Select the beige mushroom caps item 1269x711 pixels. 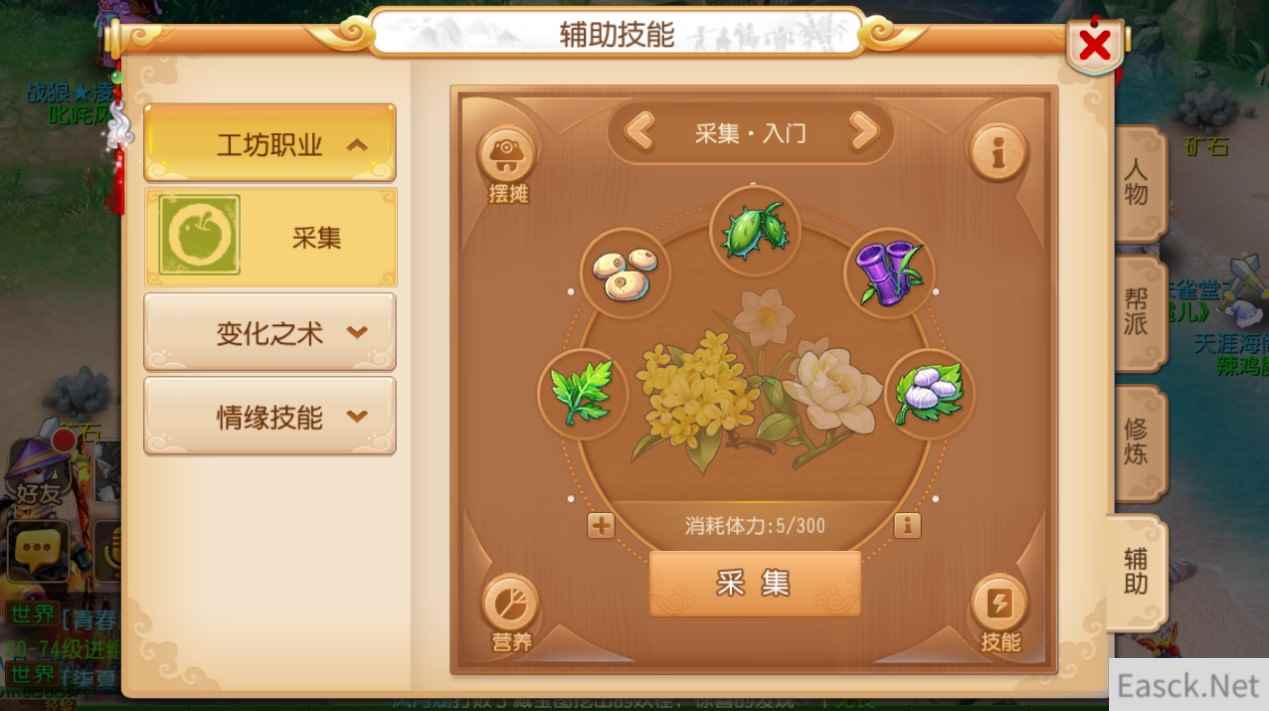pos(625,273)
